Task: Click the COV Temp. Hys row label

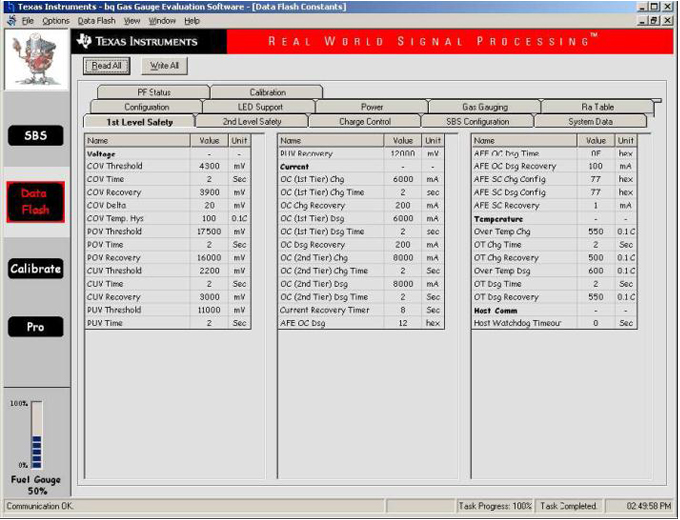Action: pos(115,219)
